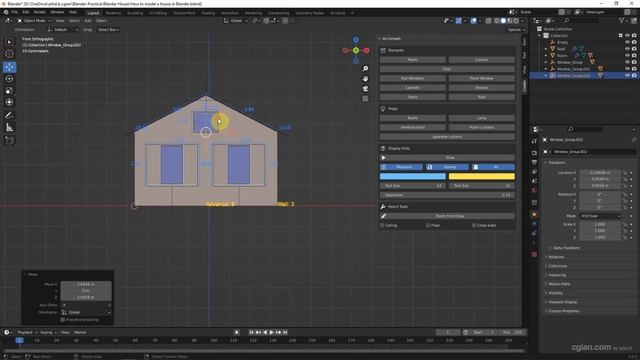Open the rotation Mode XYZ Euler dropdown
This screenshot has width=640, height=360.
[x=600, y=216]
